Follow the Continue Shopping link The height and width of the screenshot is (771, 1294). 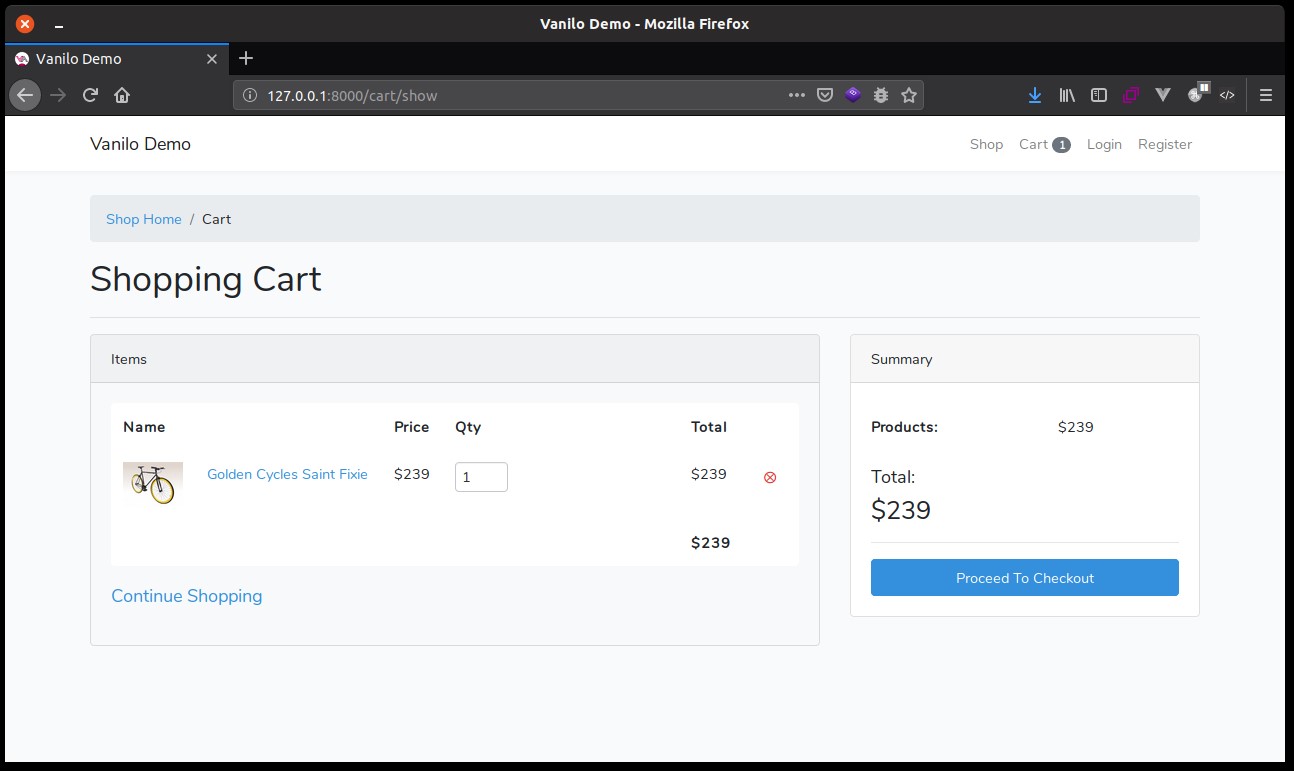186,596
